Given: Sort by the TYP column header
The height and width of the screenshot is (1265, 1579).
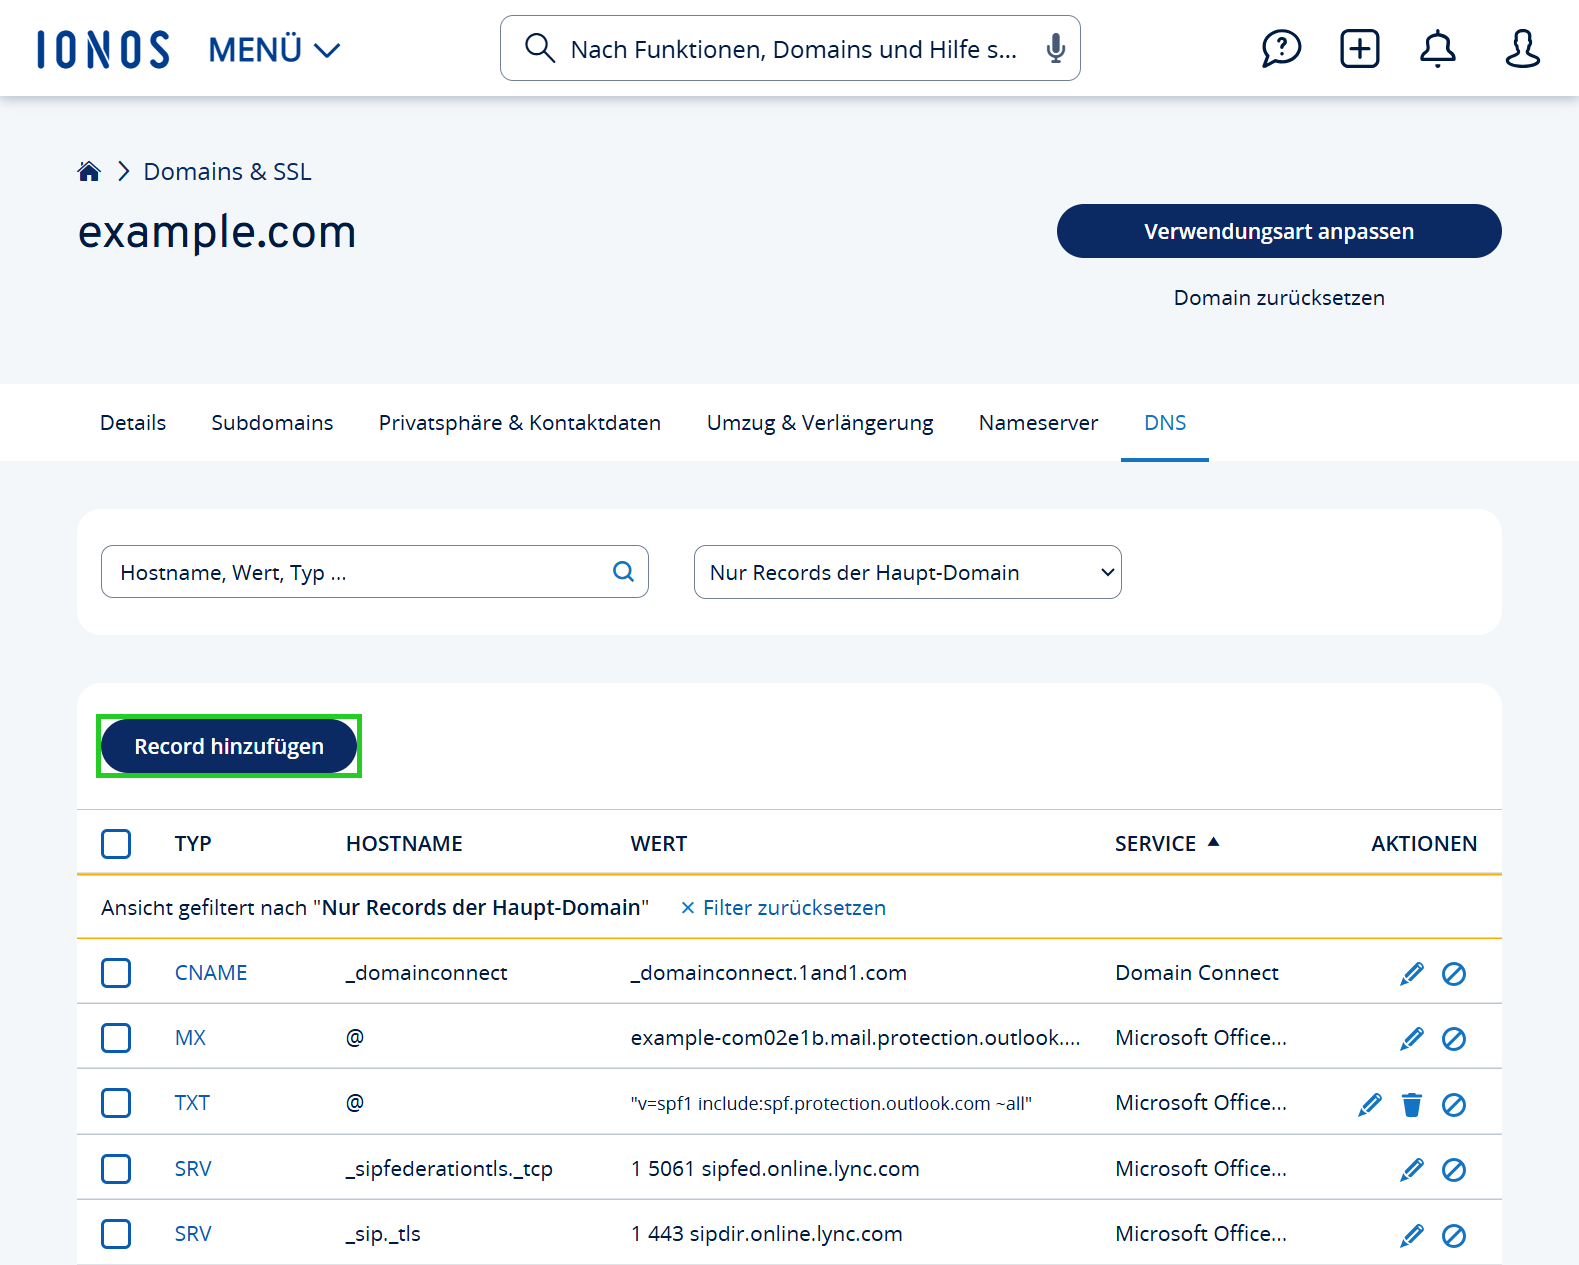Looking at the screenshot, I should (x=193, y=843).
